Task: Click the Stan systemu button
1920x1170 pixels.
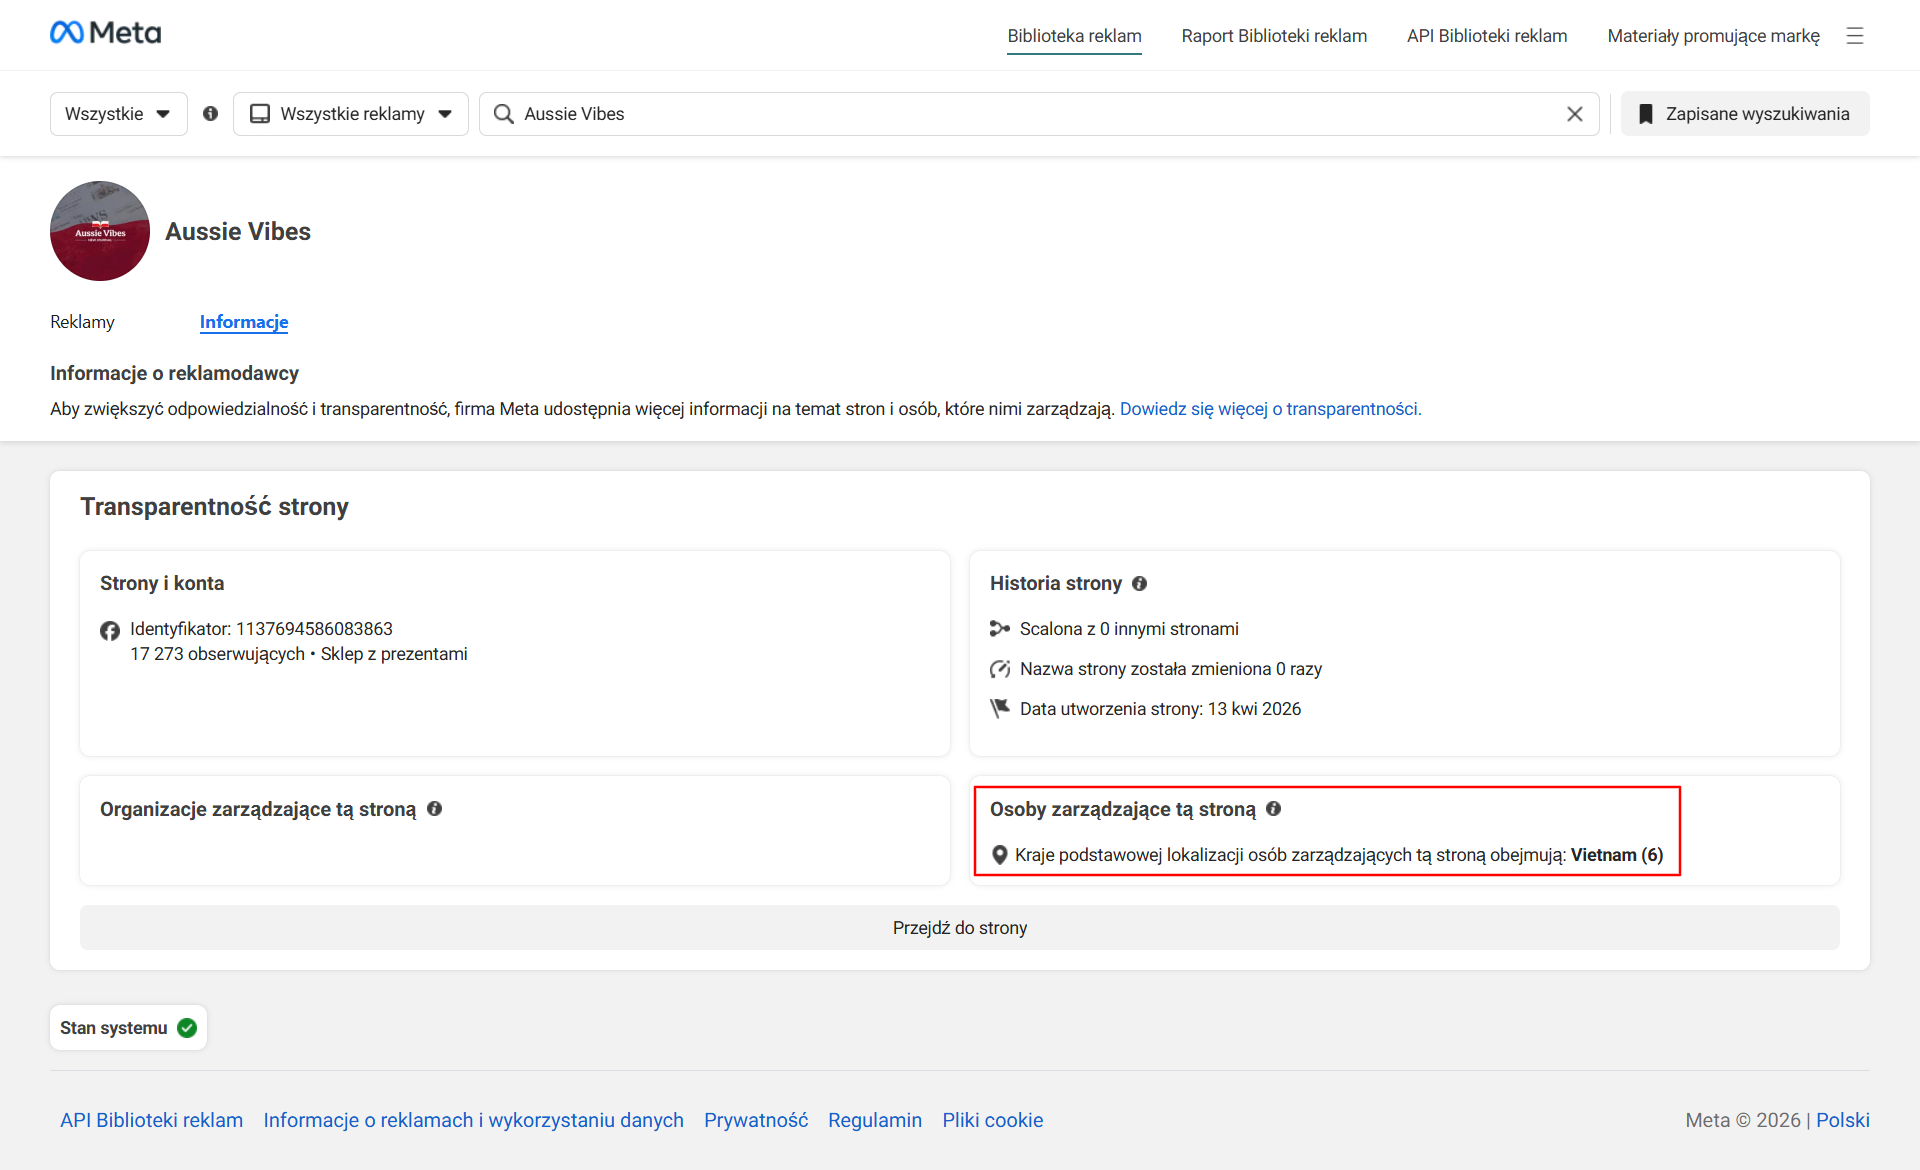Action: (x=128, y=1028)
